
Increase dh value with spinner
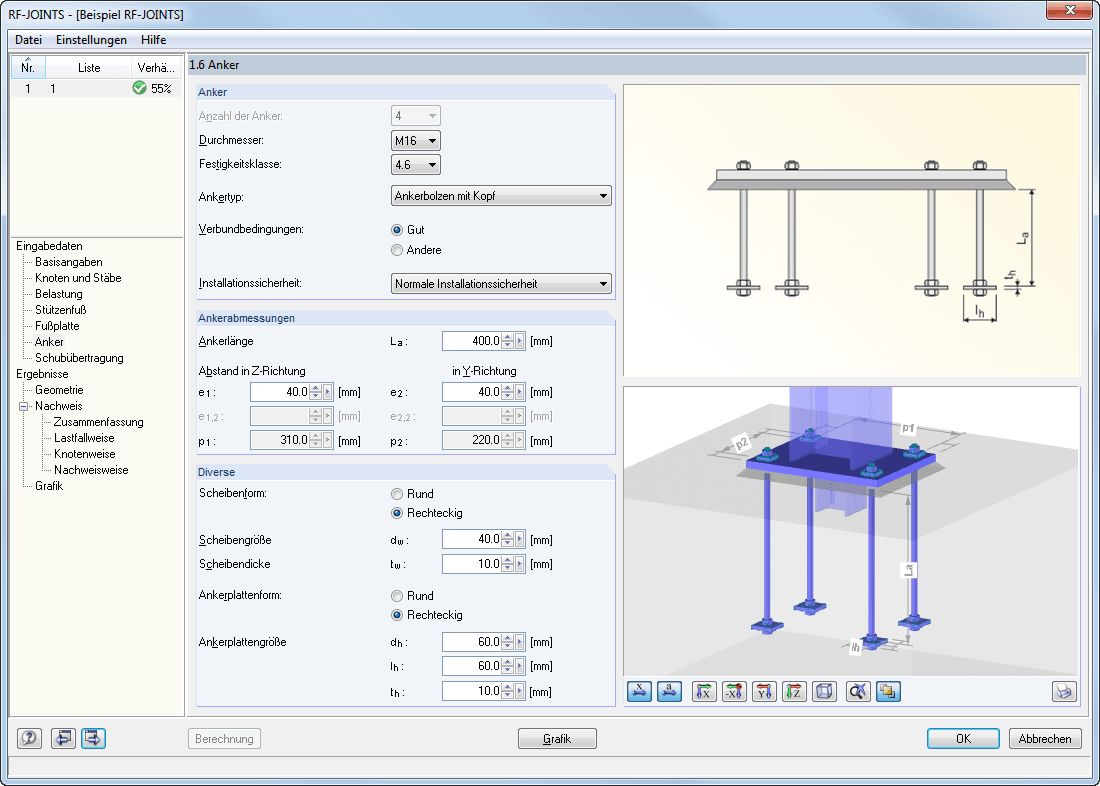point(508,637)
